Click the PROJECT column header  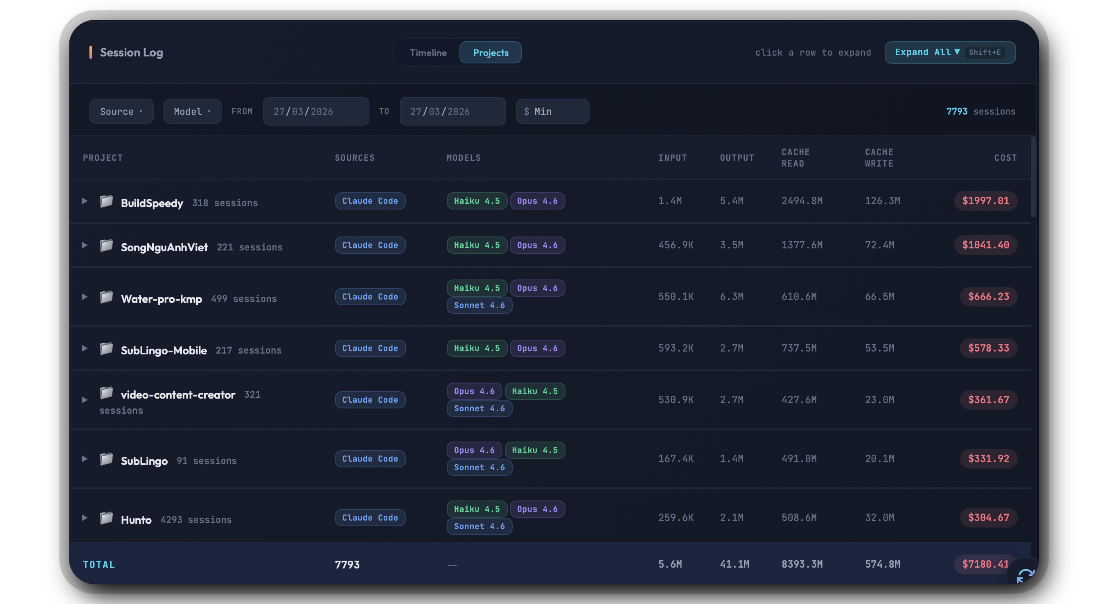pos(102,158)
